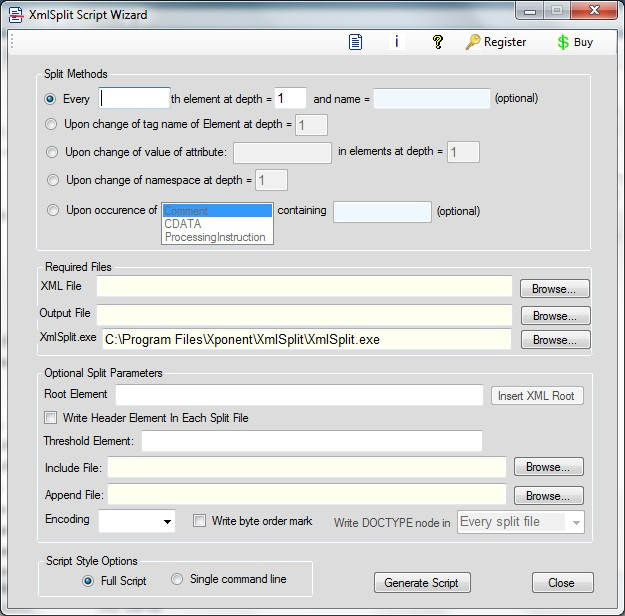This screenshot has height=616, width=625.
Task: Check 'Write byte order mark' option
Action: tap(199, 521)
